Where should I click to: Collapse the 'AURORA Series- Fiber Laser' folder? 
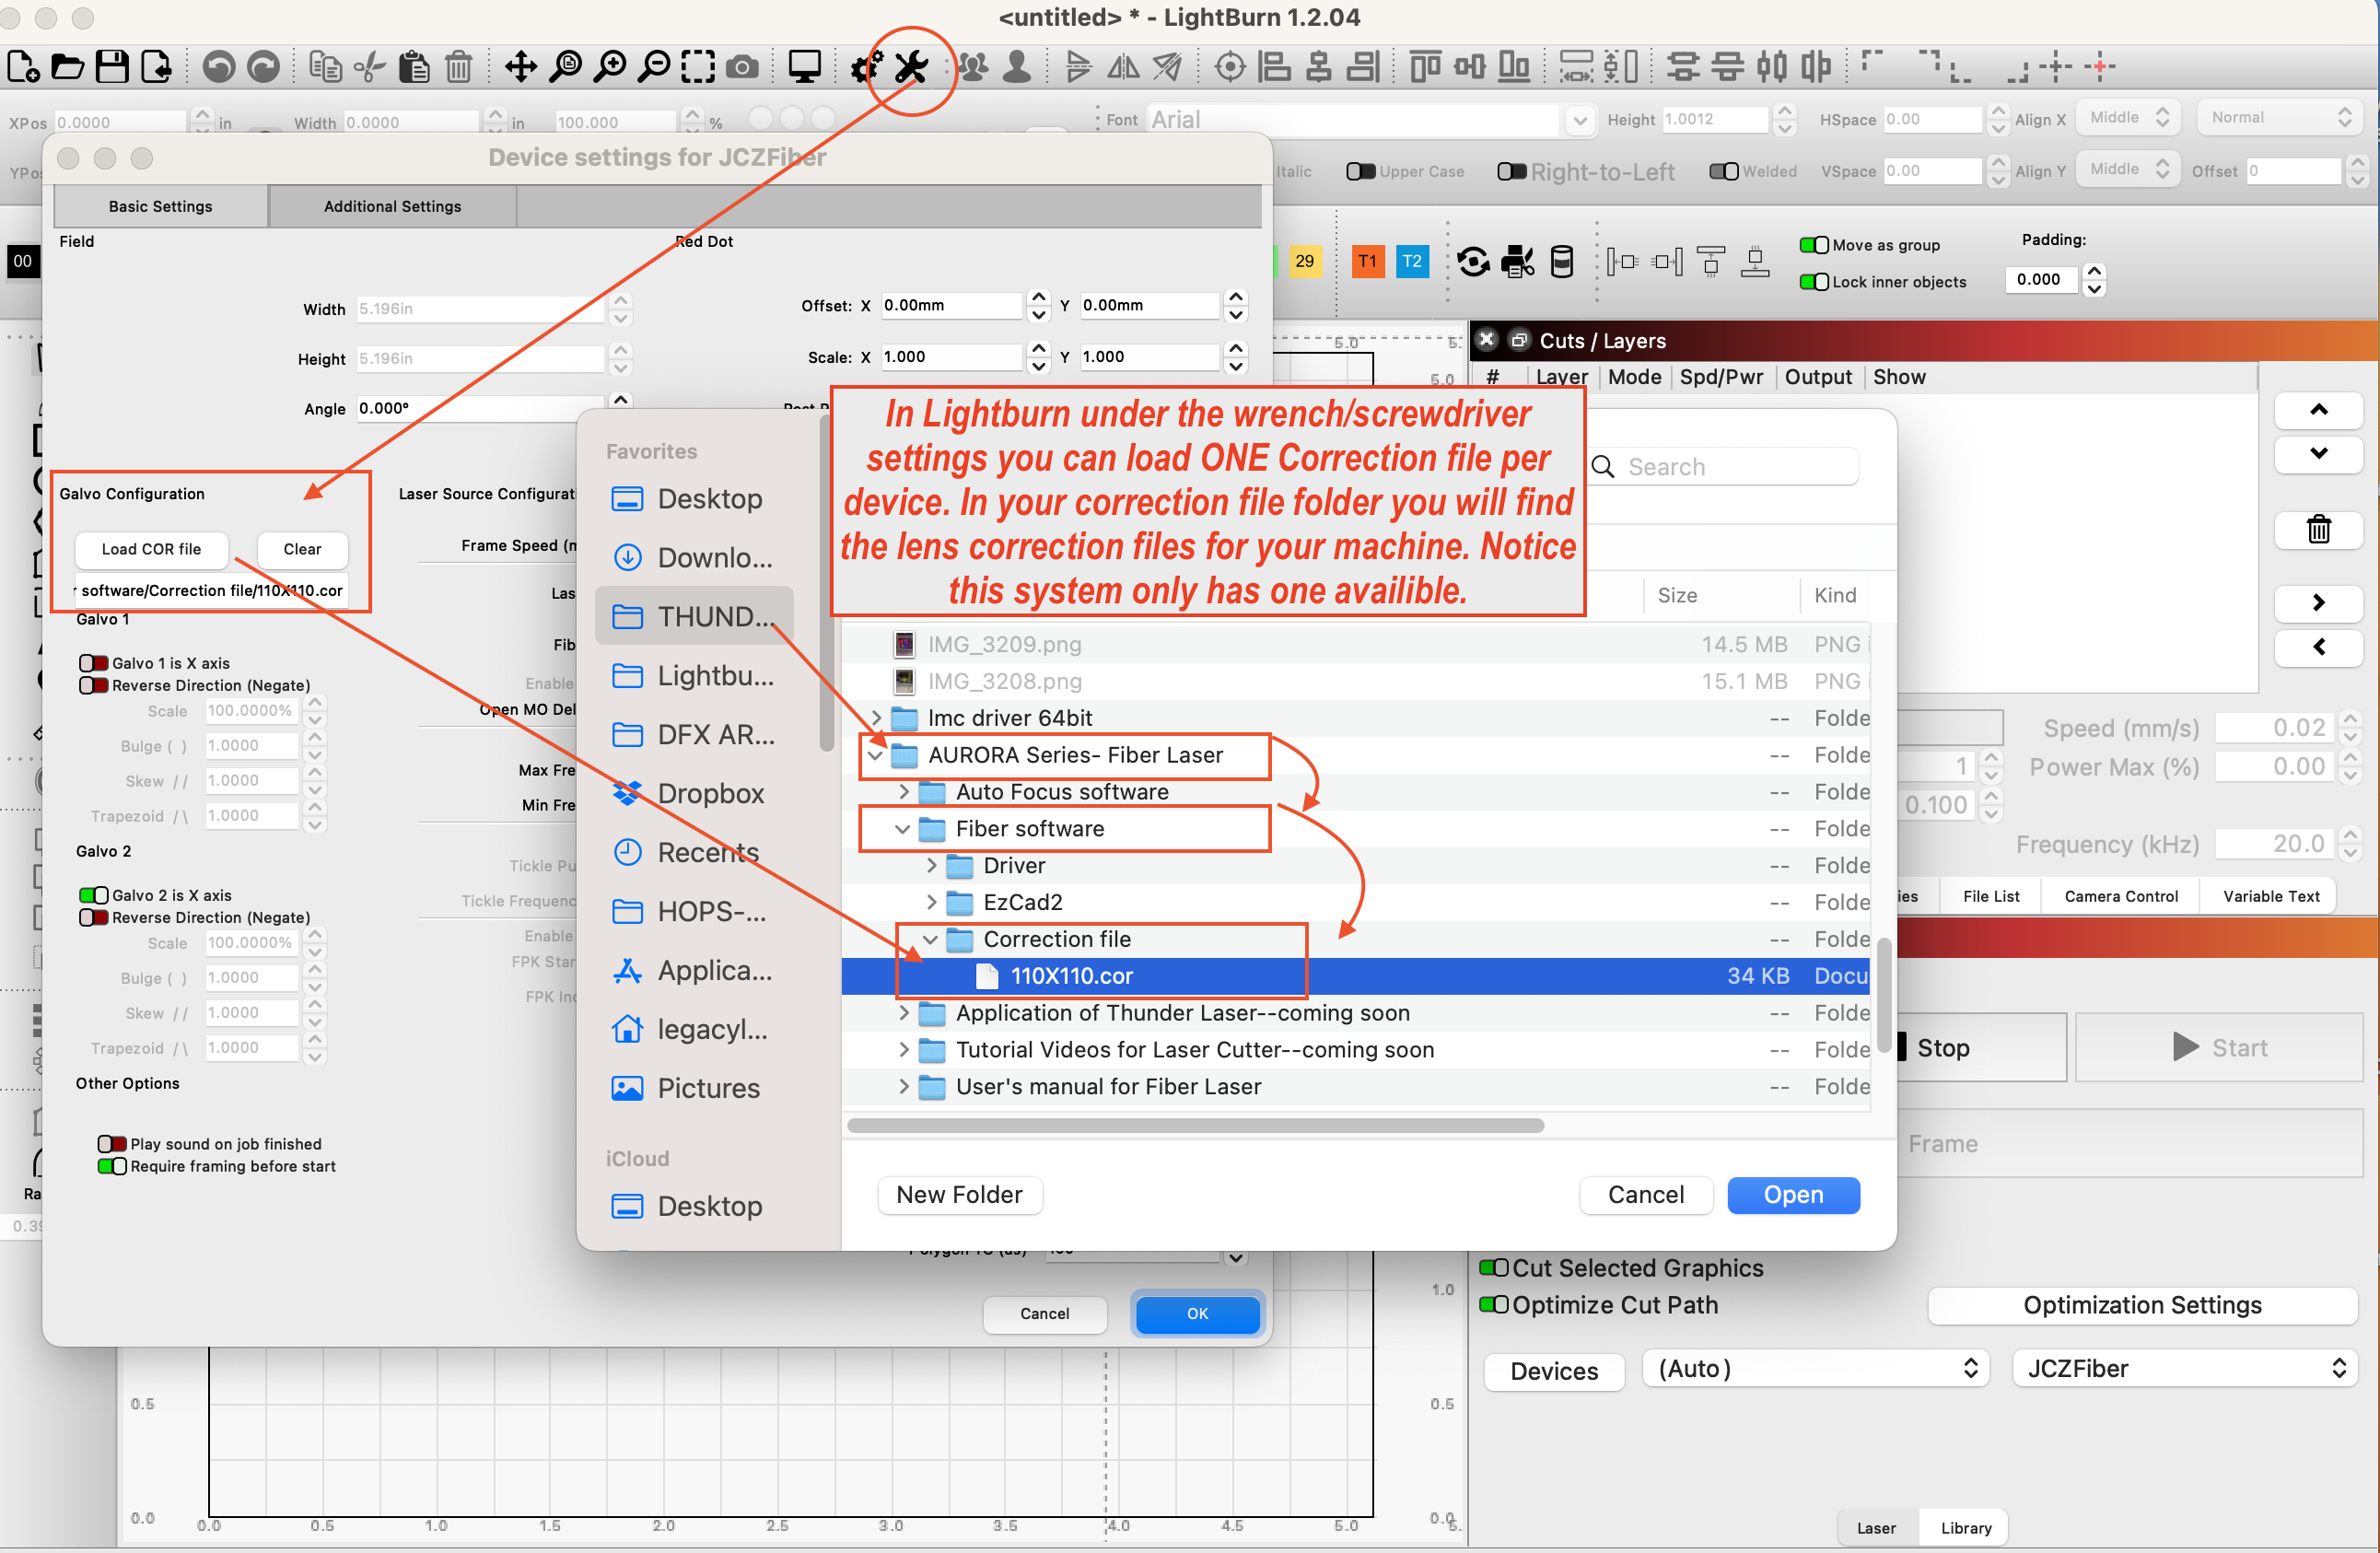pos(877,756)
